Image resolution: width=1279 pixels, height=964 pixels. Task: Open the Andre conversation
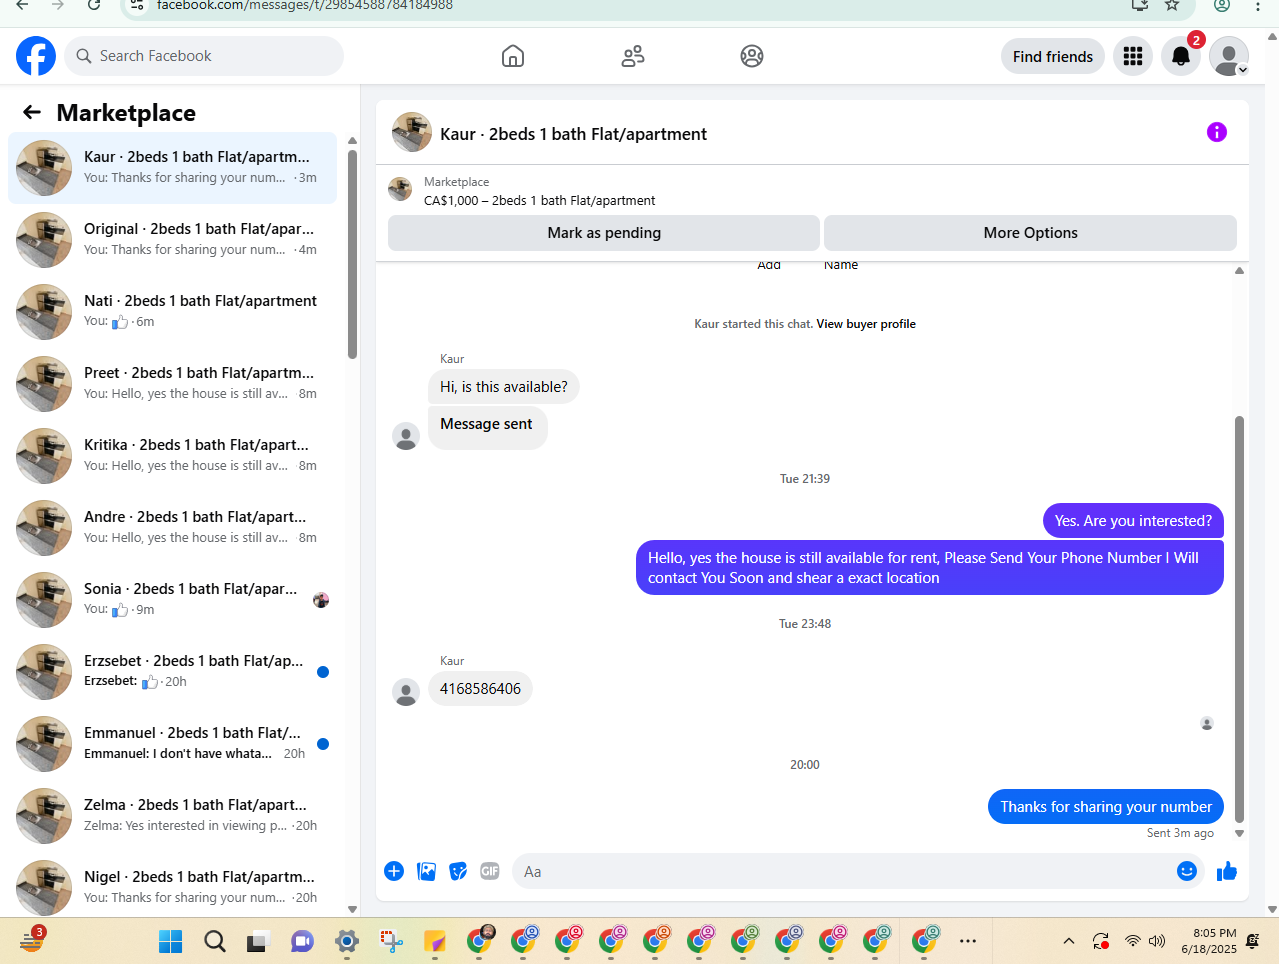click(172, 527)
